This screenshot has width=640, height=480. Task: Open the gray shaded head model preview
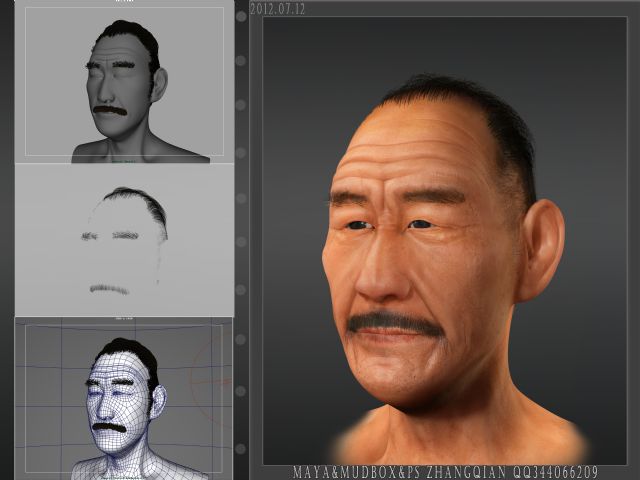pos(124,82)
